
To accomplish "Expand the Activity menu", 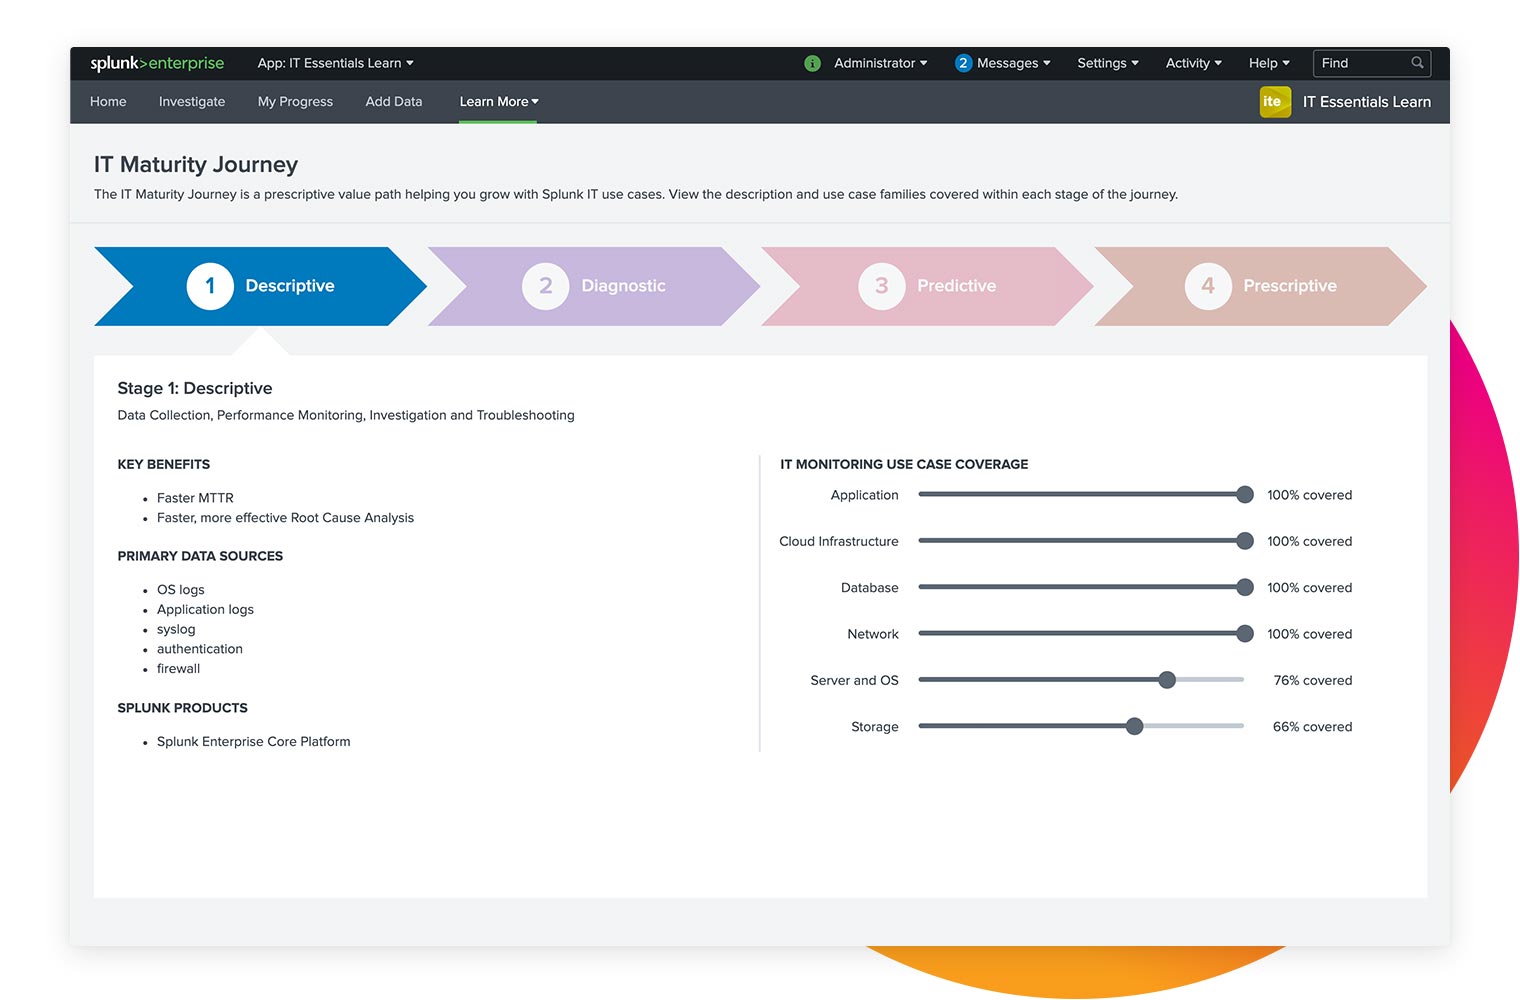I will [x=1193, y=63].
